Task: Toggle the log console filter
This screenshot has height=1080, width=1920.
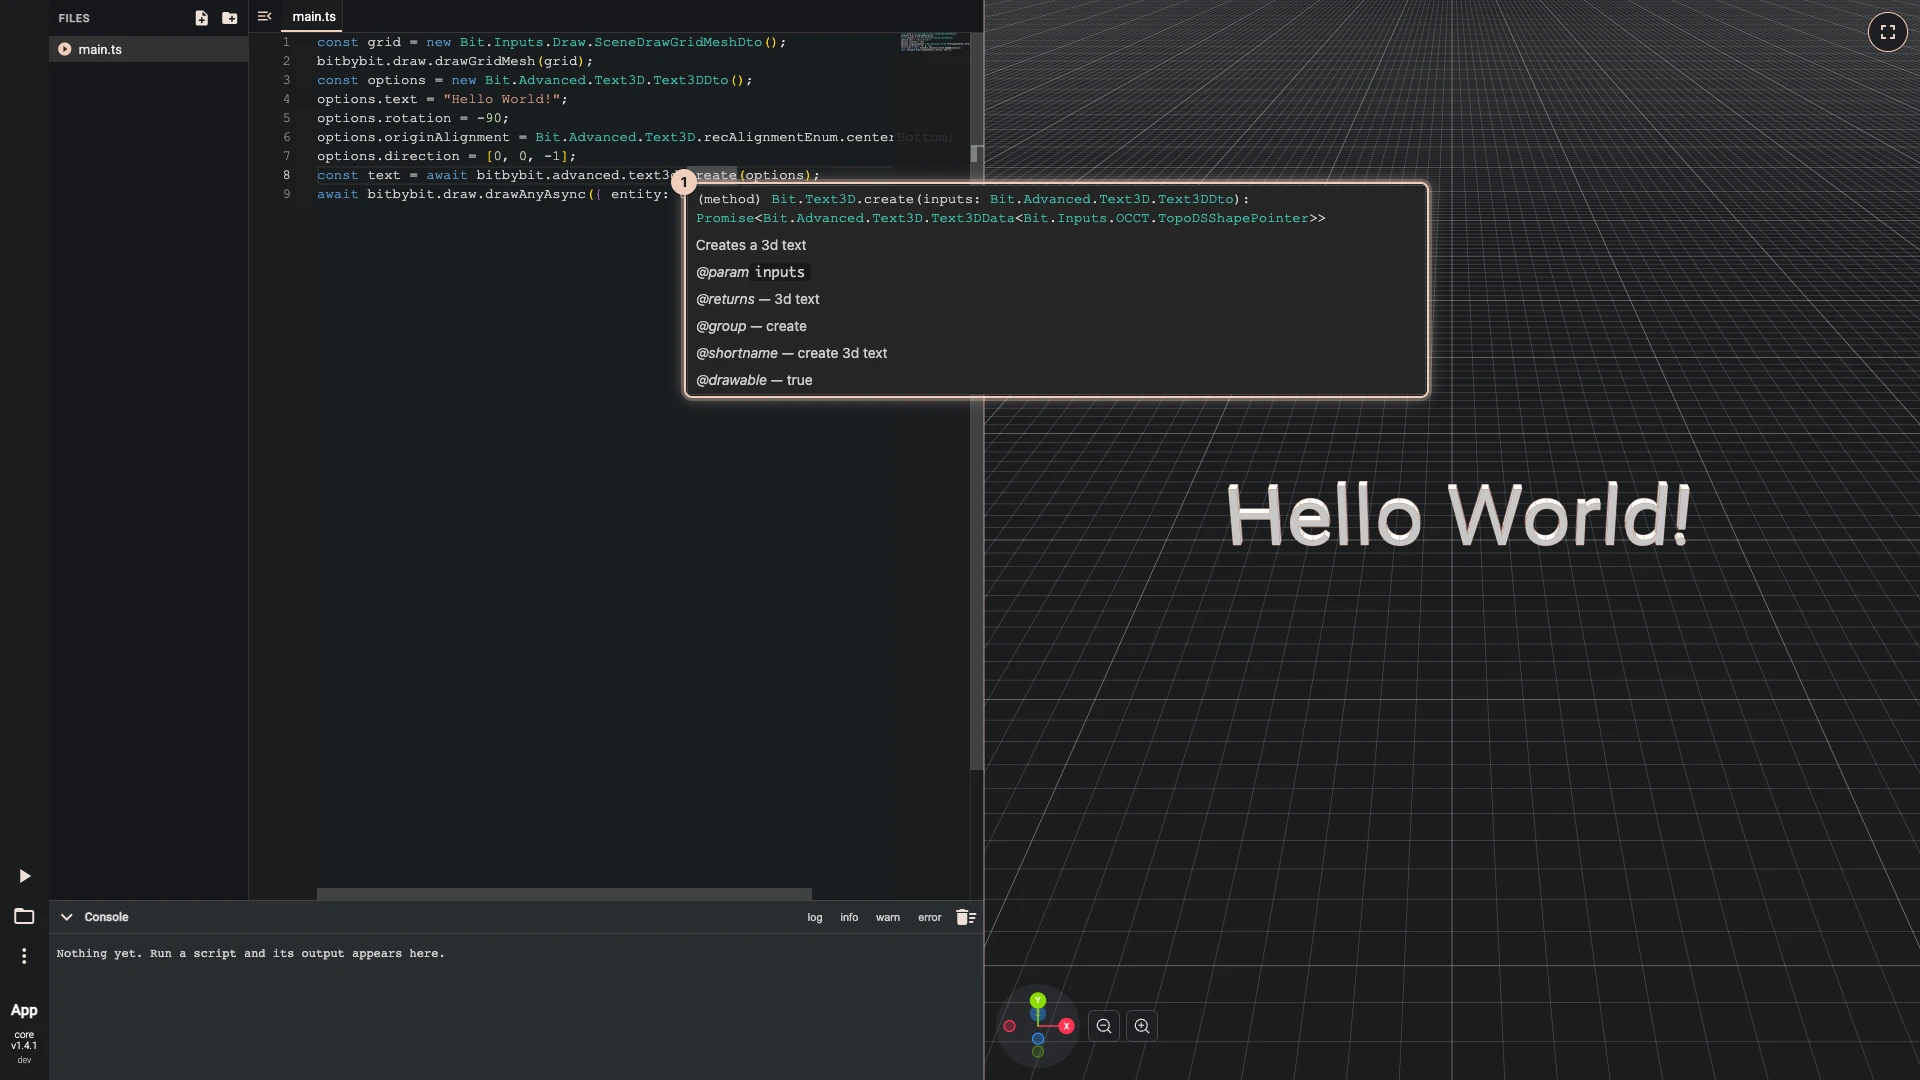Action: (815, 917)
